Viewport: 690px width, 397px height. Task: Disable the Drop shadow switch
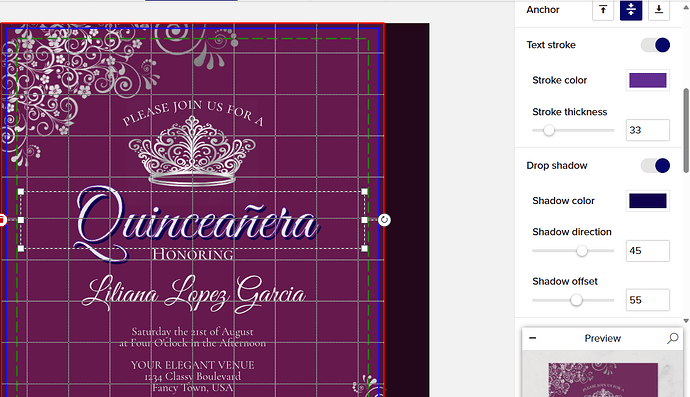click(x=655, y=165)
